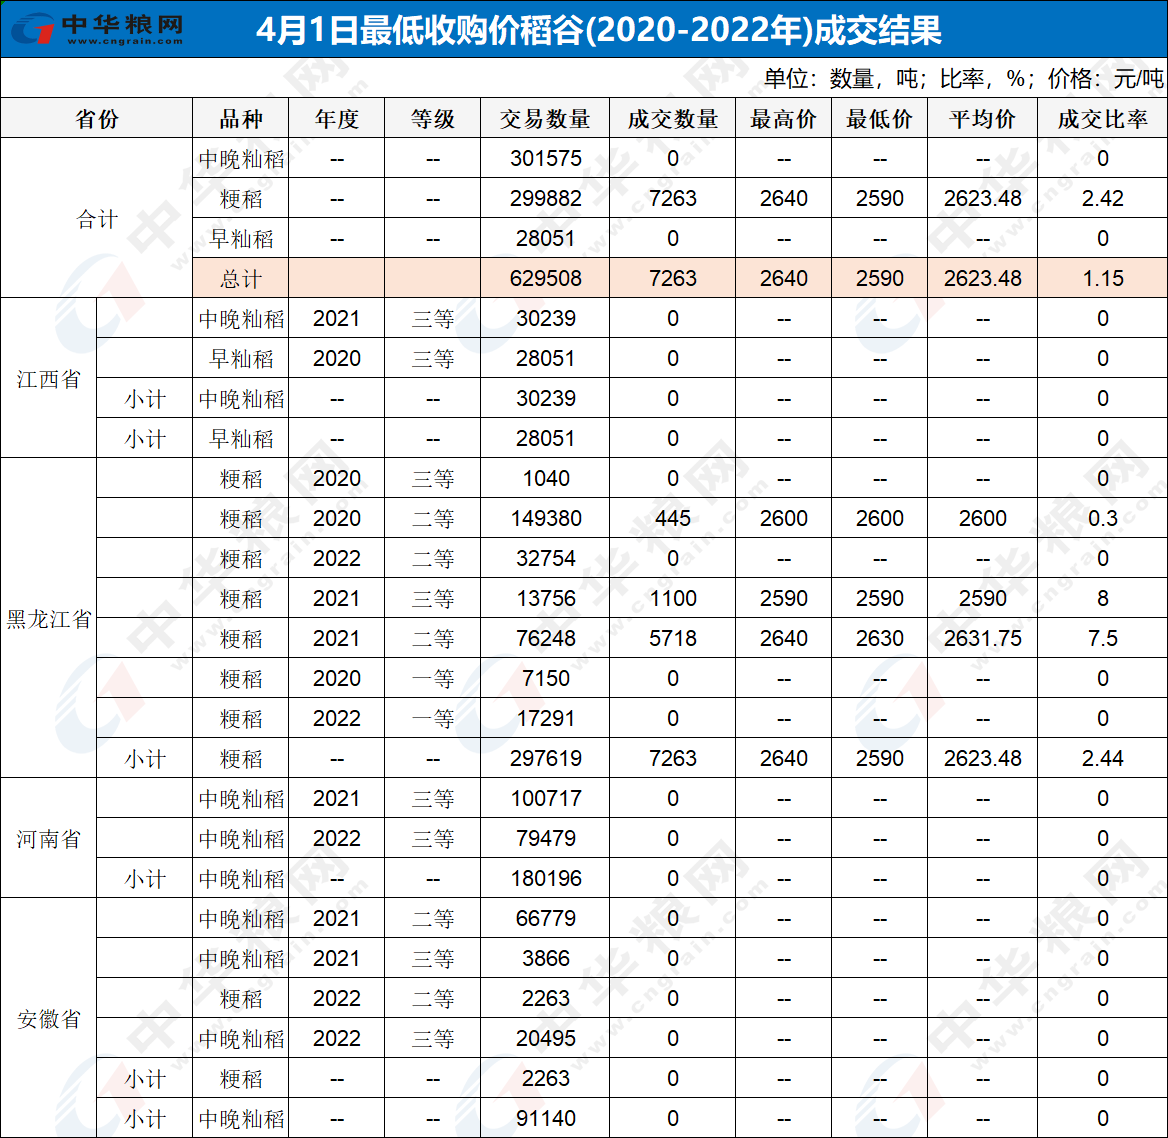Screen dimensions: 1168x1138
Task: Click the 江西省 province label
Action: [47, 378]
